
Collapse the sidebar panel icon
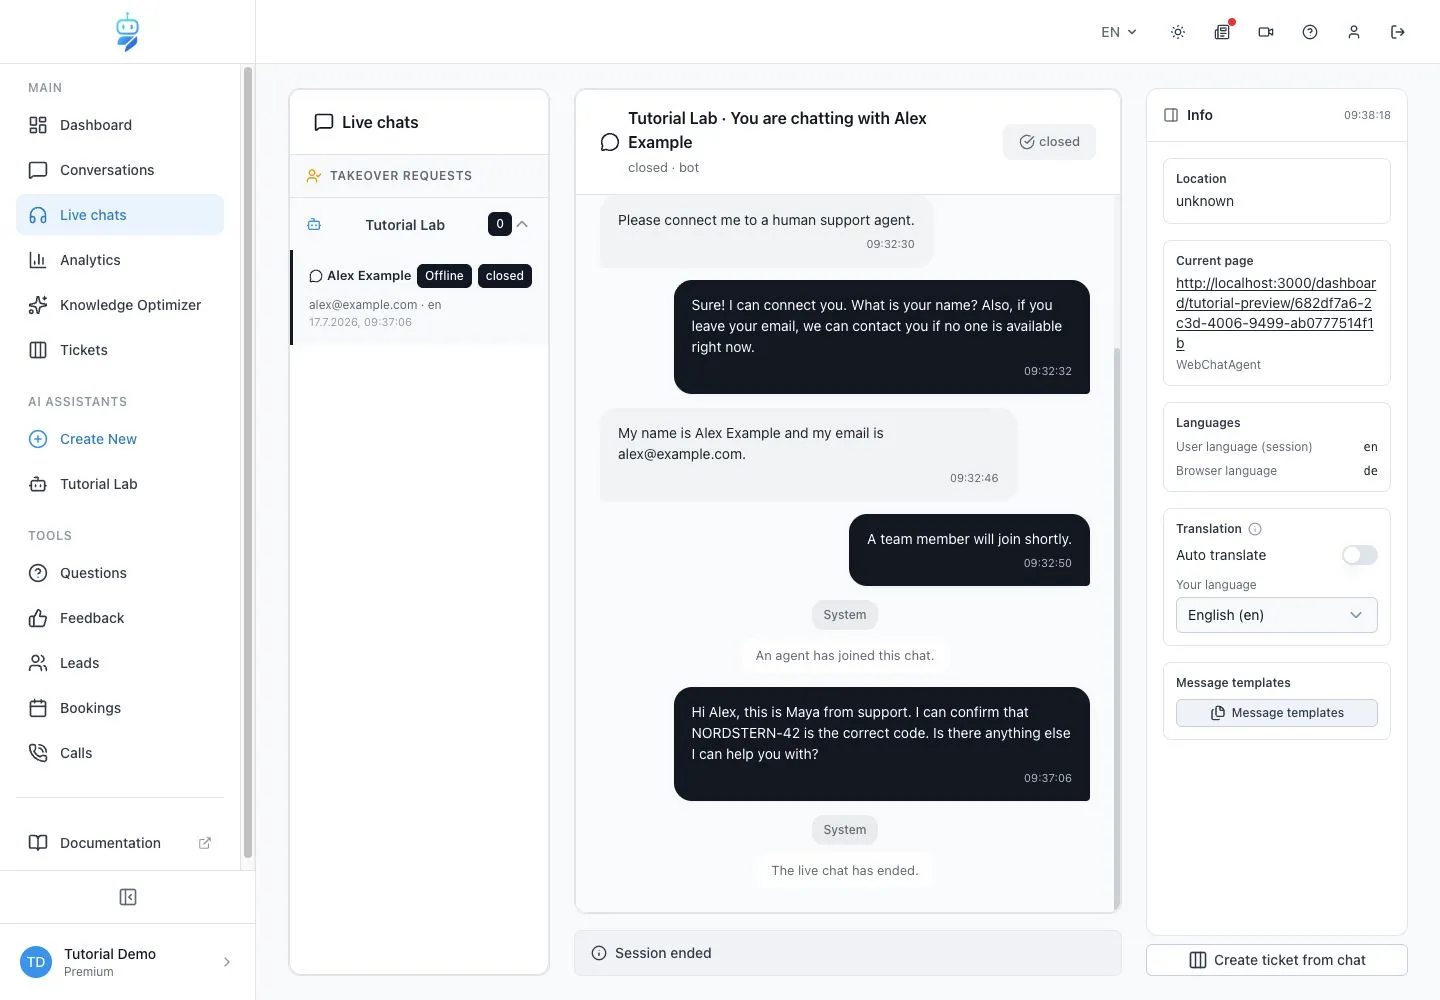128,897
